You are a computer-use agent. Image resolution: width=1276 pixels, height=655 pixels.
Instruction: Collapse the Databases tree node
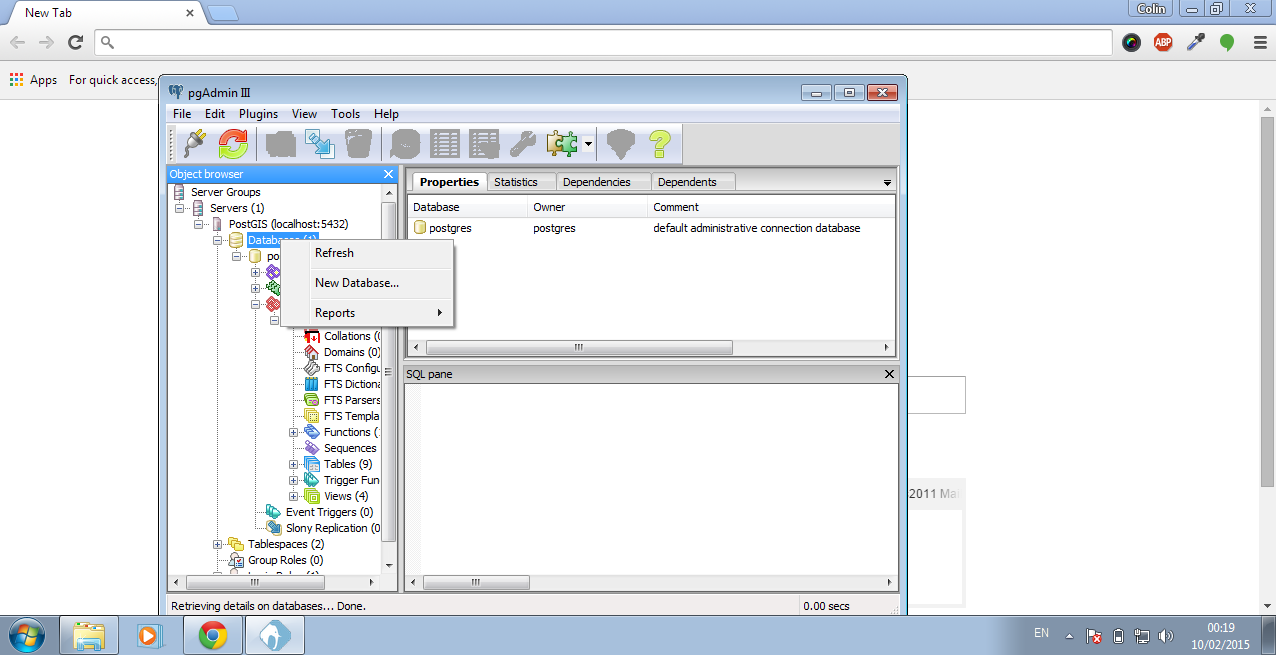217,240
